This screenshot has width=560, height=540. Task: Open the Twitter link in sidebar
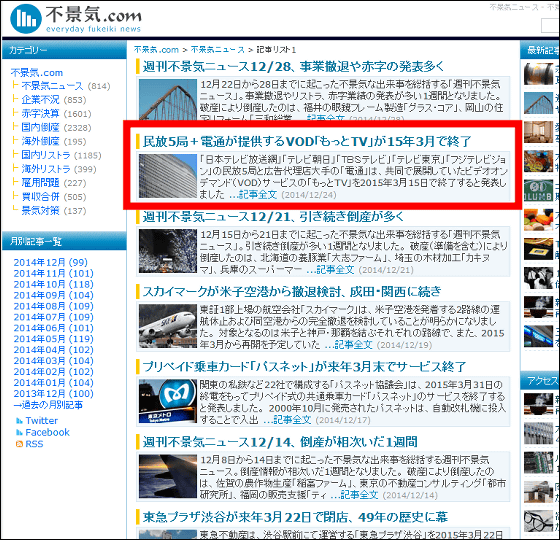pyautogui.click(x=41, y=421)
